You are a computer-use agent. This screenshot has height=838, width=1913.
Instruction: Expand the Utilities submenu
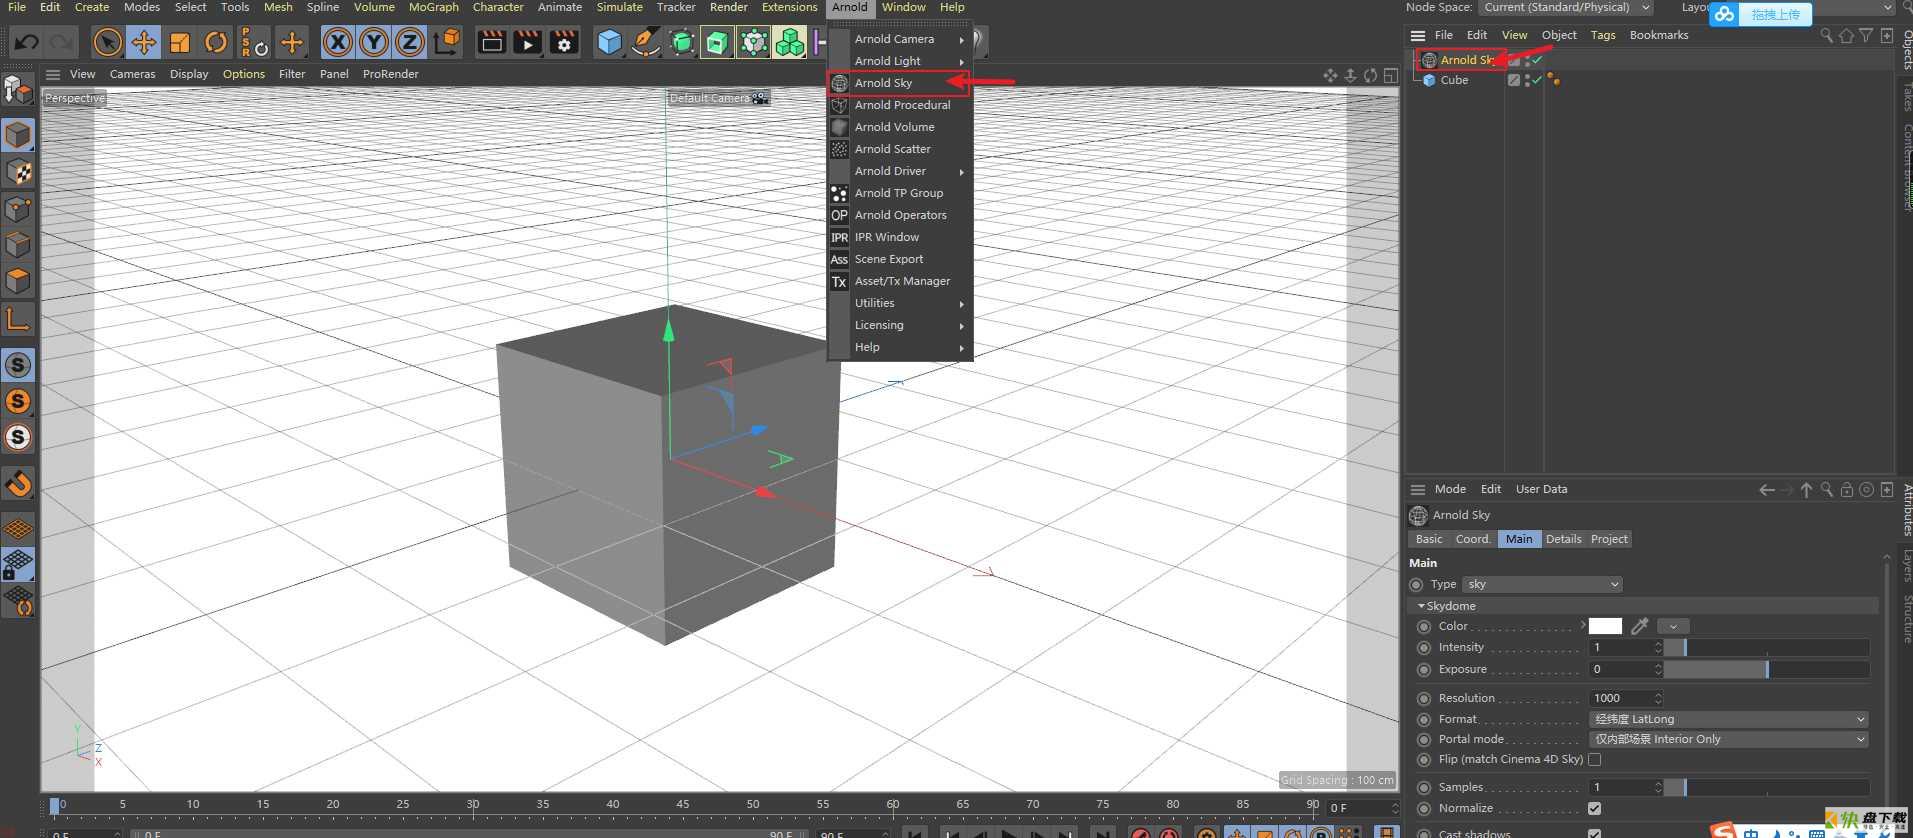898,303
